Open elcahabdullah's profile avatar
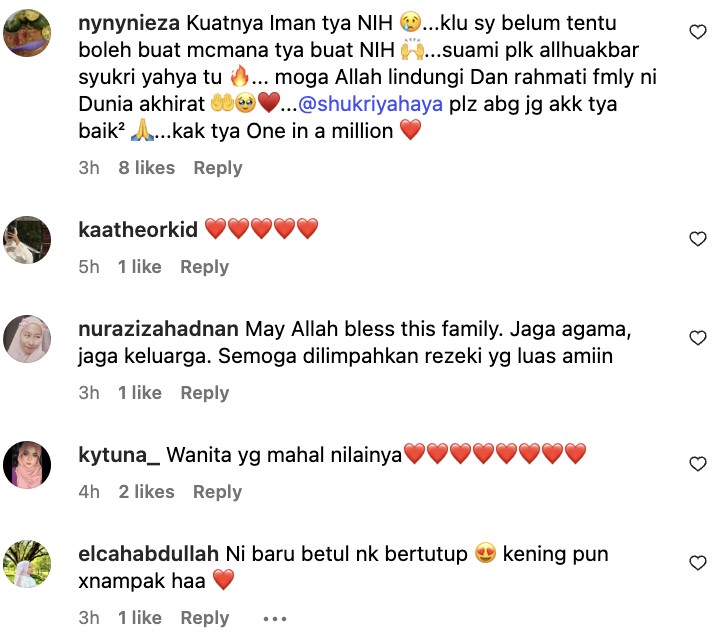 27,565
